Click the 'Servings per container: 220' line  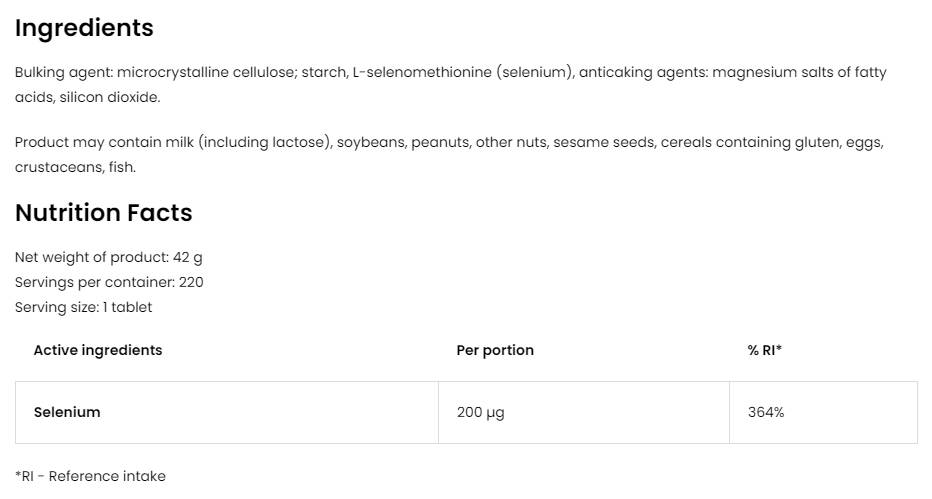(x=109, y=282)
